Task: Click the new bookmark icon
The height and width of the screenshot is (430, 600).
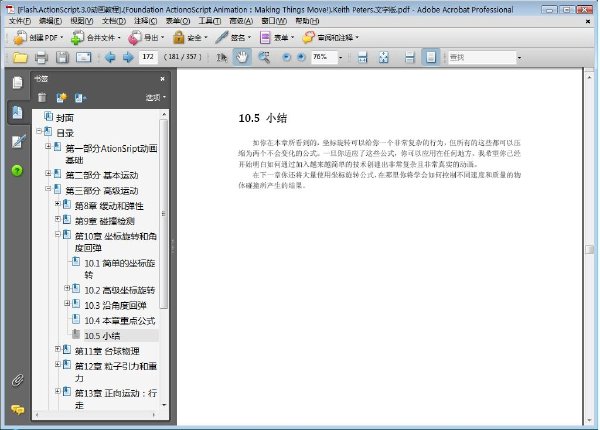Action: coord(61,98)
